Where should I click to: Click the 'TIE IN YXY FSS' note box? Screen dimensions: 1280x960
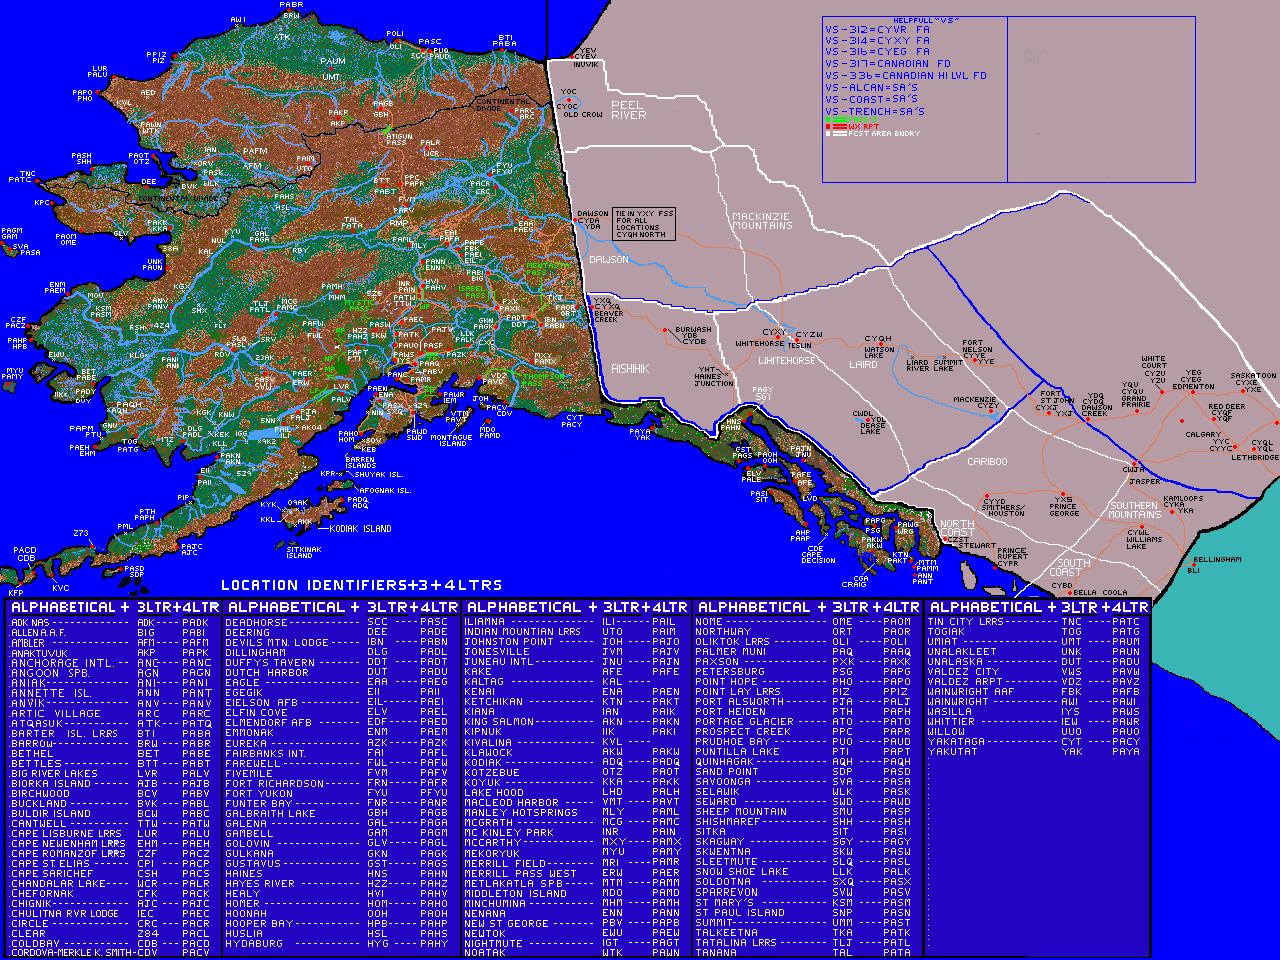[x=643, y=224]
